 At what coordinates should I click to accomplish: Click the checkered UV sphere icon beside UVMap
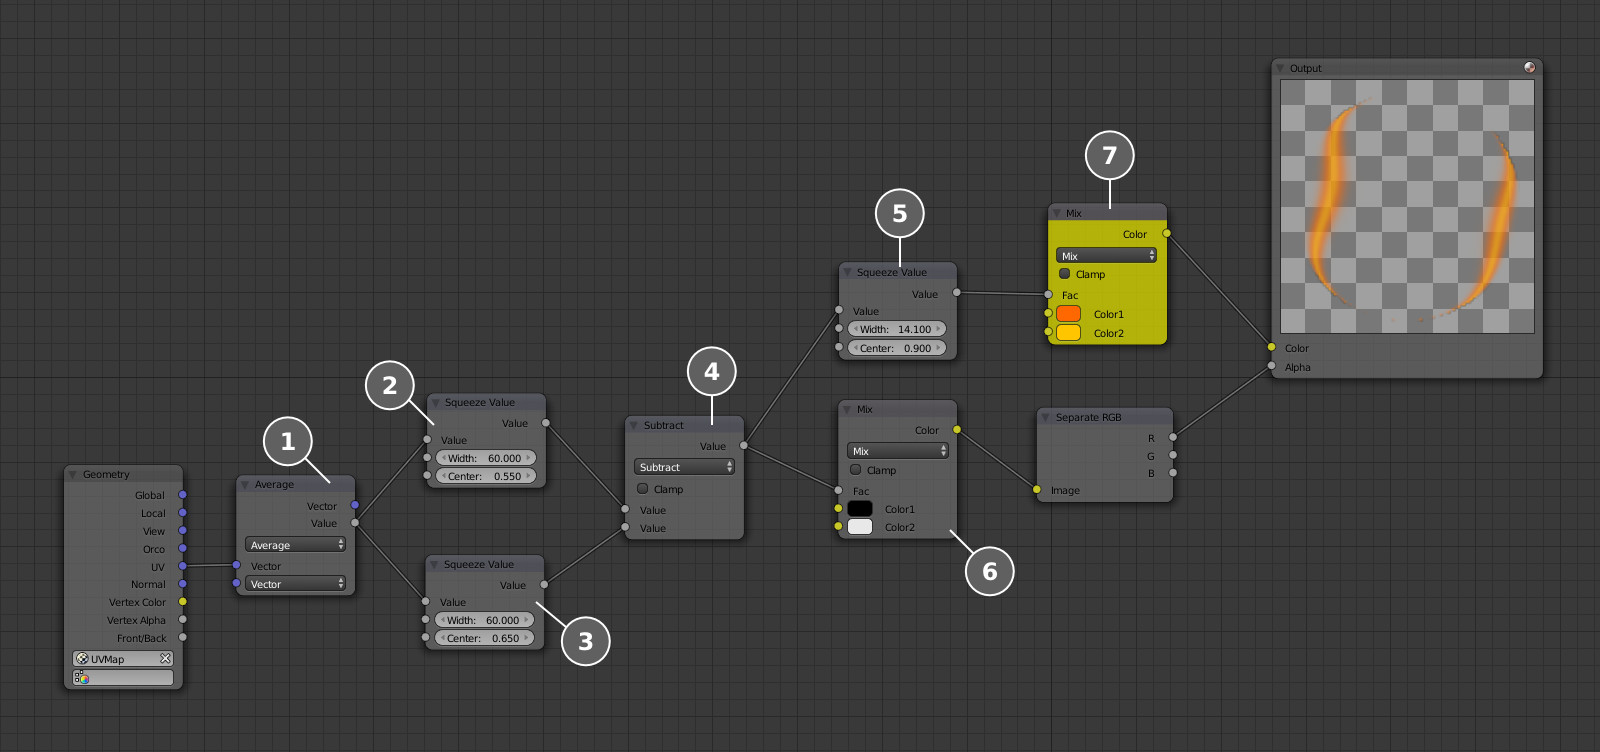point(82,659)
